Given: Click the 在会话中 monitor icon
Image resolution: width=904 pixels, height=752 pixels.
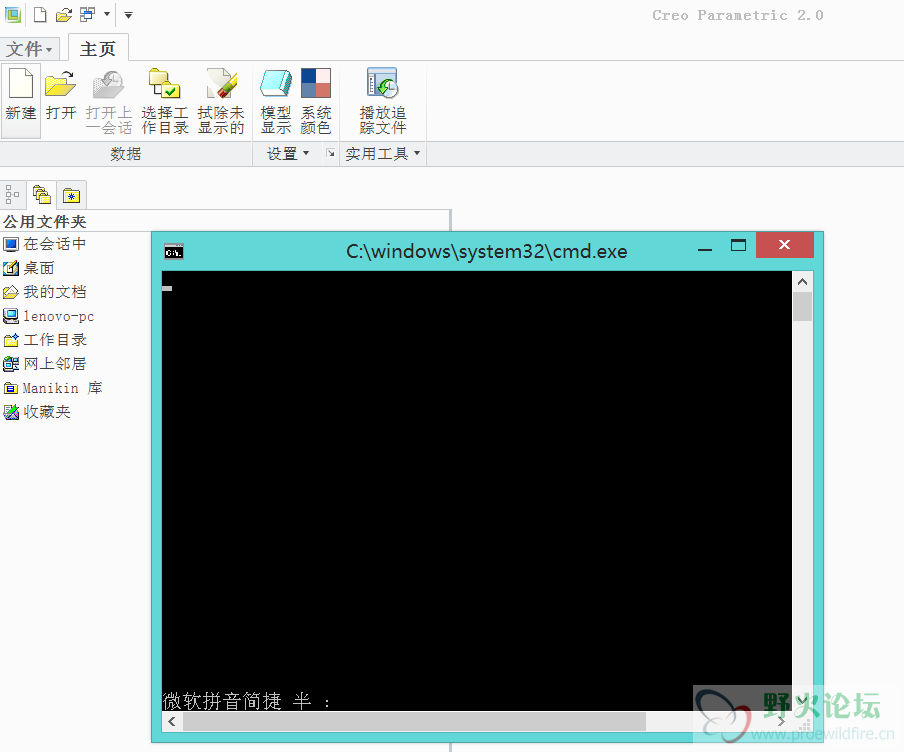Looking at the screenshot, I should pyautogui.click(x=11, y=245).
